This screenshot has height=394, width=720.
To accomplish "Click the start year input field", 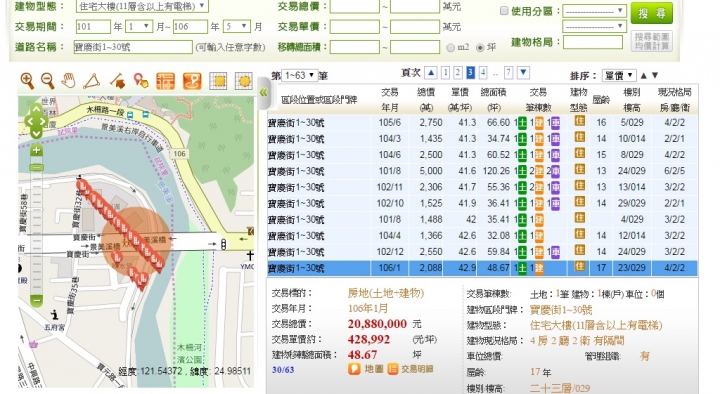I will coord(93,27).
